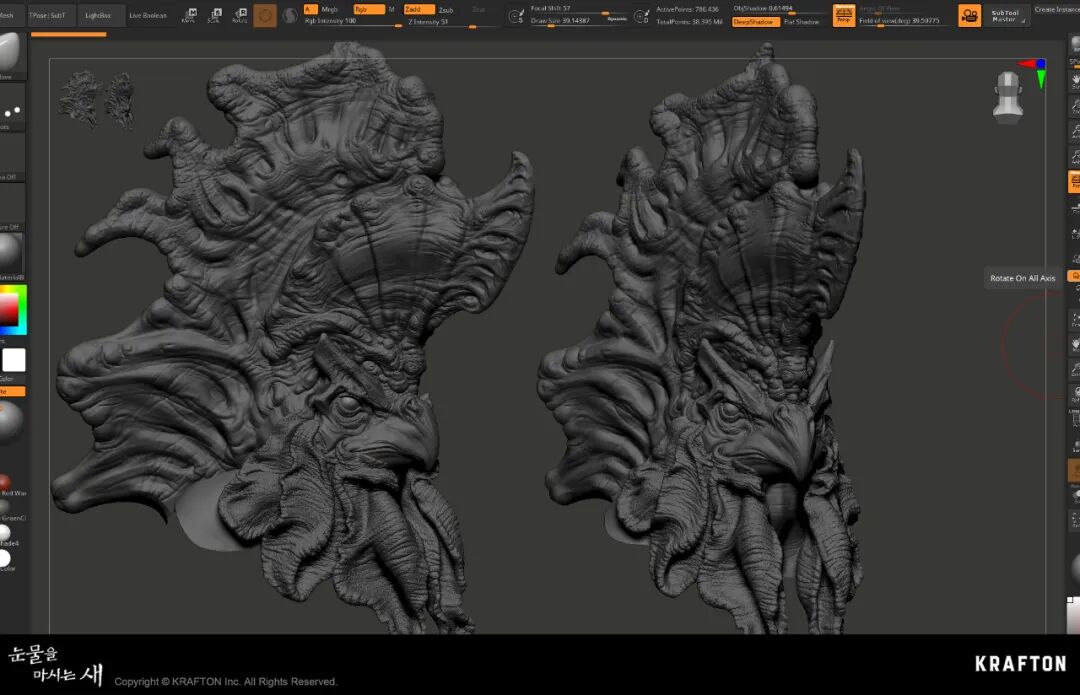Click the TotalPoints count readout
This screenshot has height=695, width=1080.
[x=689, y=22]
